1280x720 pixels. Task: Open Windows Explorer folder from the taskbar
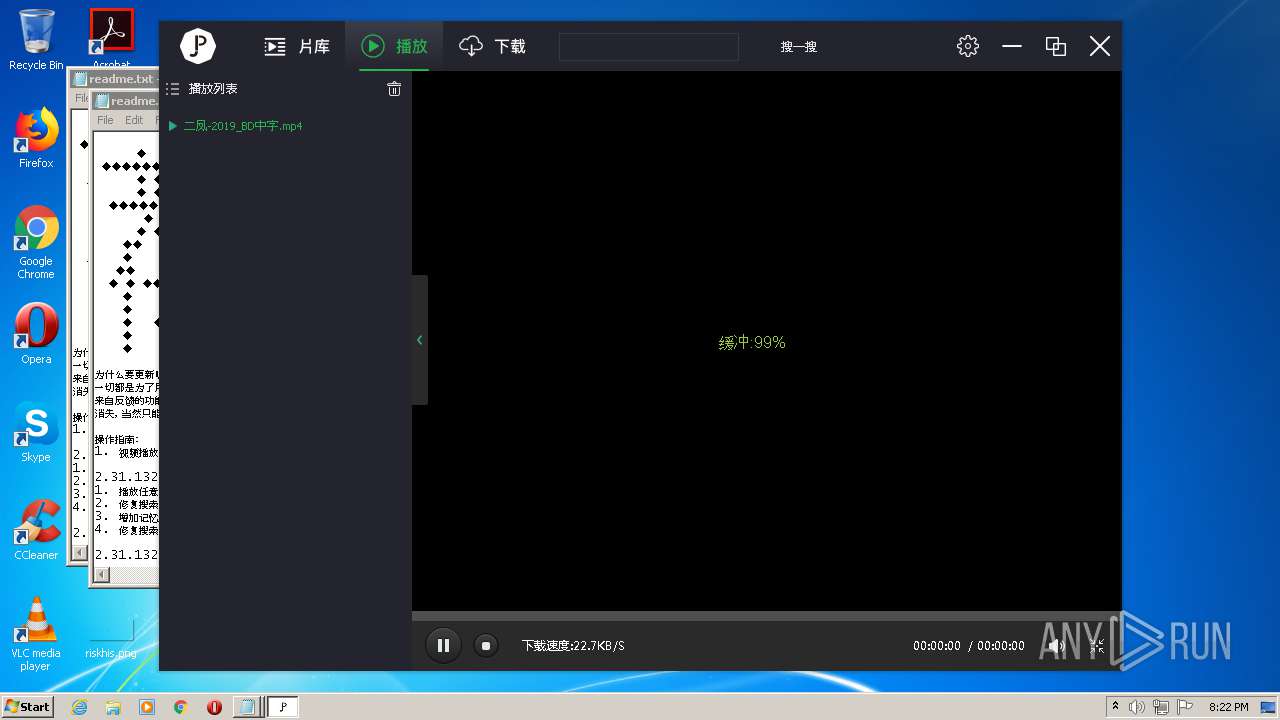click(x=113, y=707)
